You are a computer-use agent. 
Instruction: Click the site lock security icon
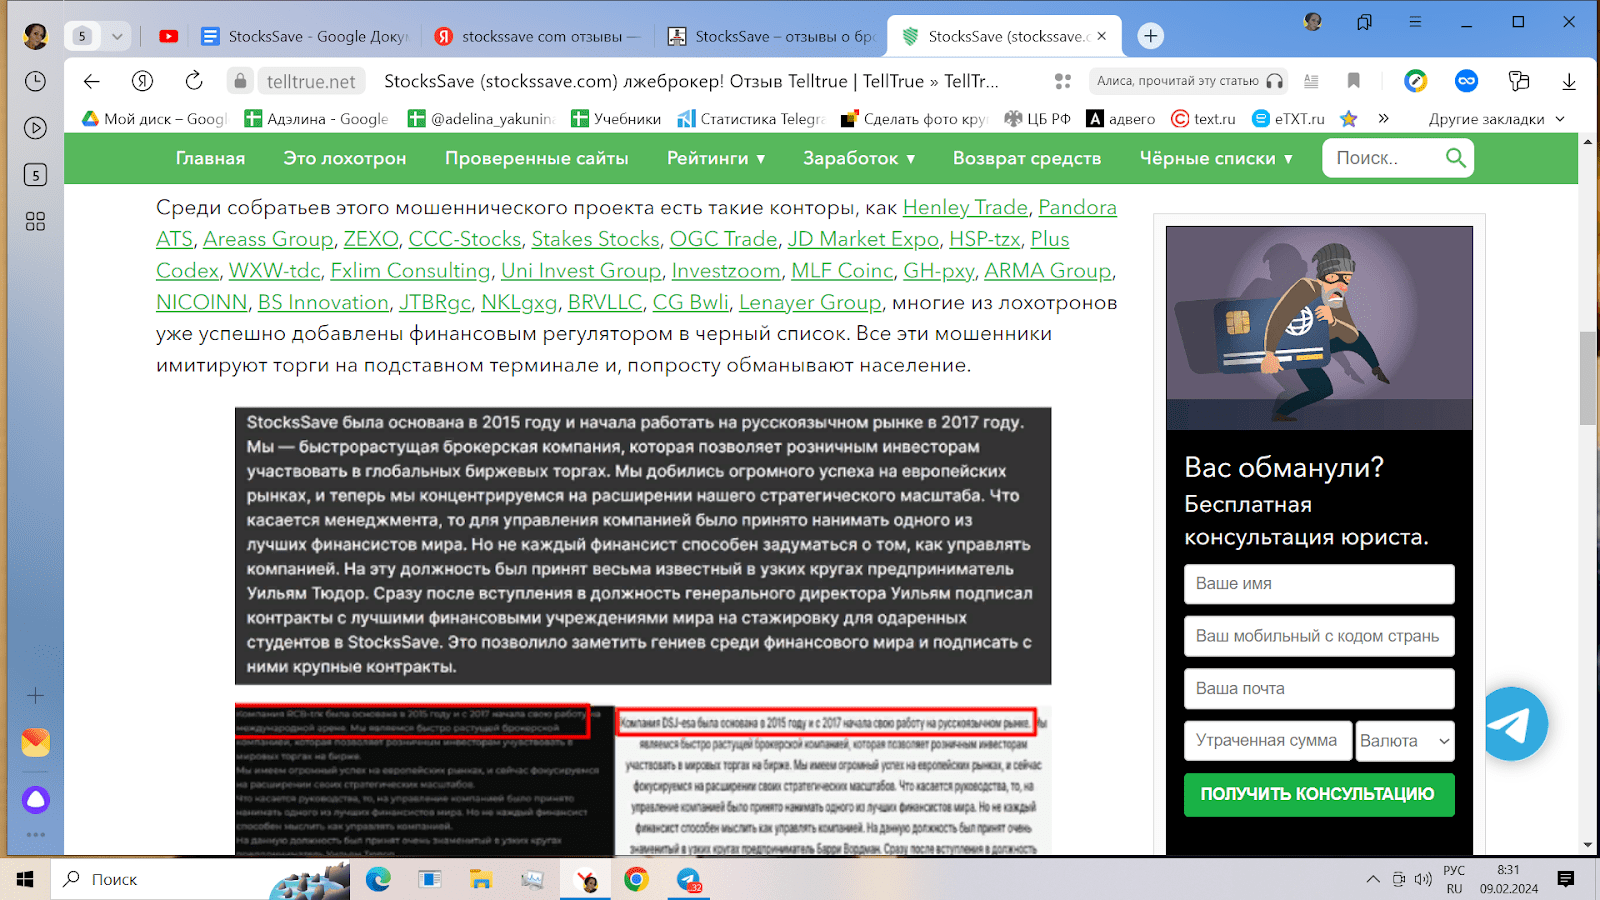(239, 81)
